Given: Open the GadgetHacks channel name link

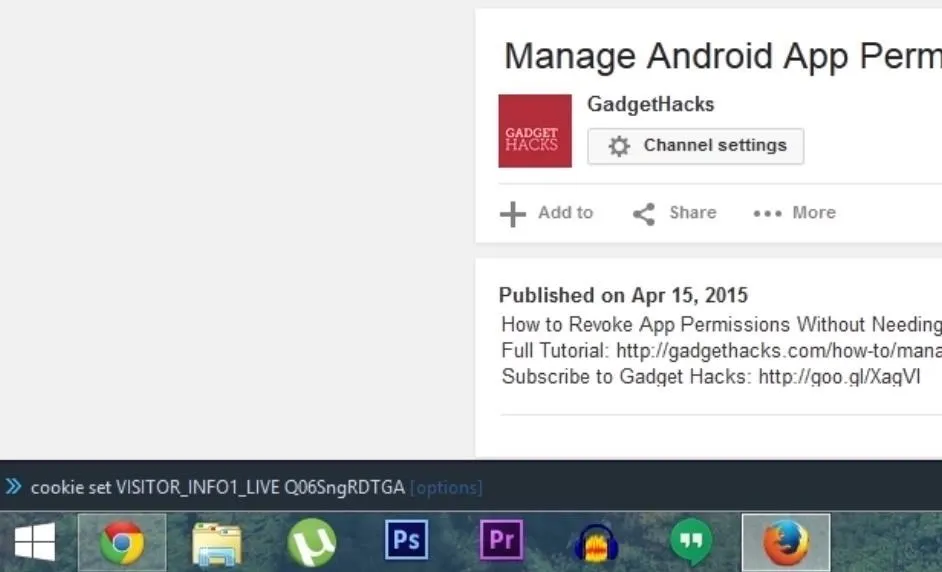Looking at the screenshot, I should point(651,104).
